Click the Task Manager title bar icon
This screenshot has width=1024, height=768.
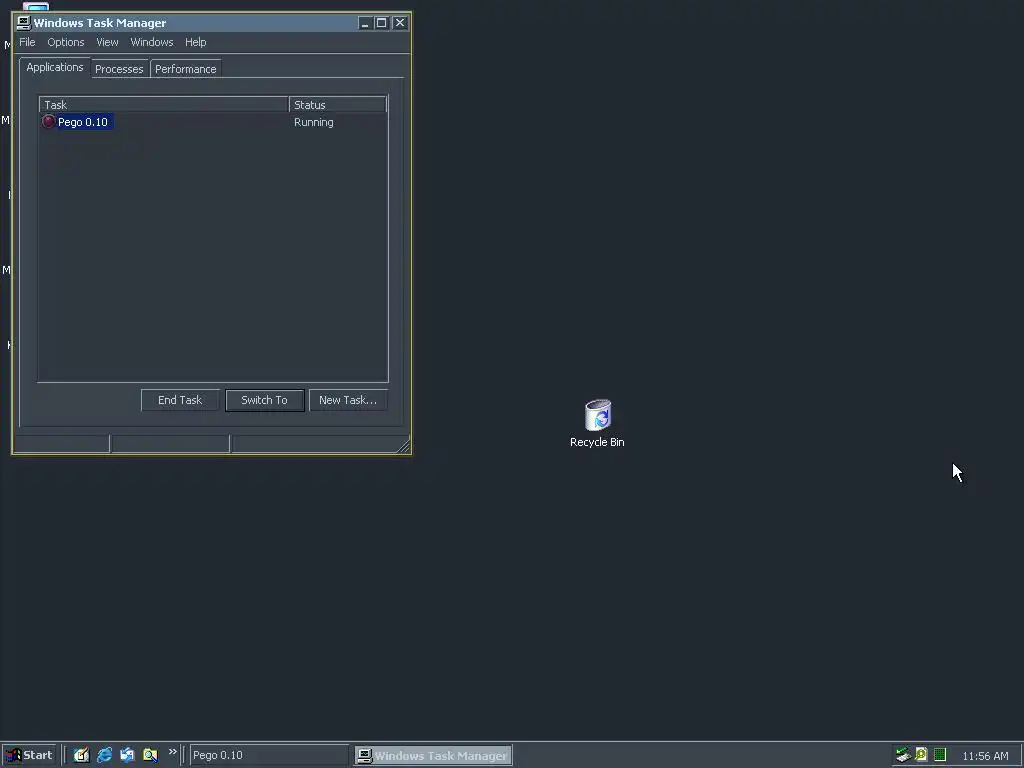tap(24, 23)
